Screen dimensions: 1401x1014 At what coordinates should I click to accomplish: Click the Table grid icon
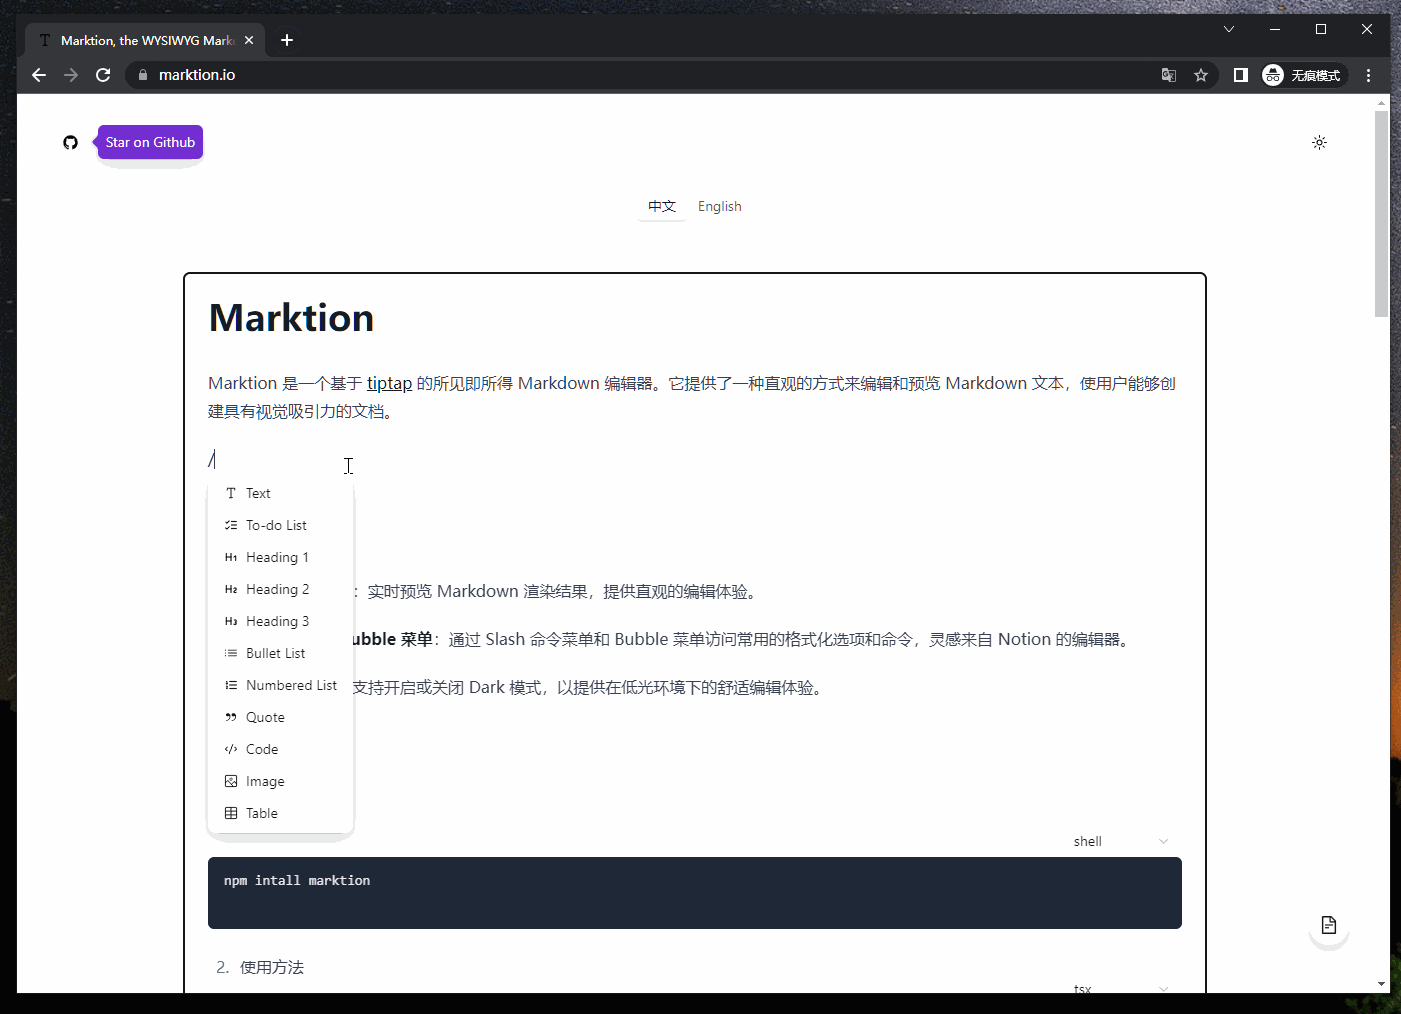231,813
